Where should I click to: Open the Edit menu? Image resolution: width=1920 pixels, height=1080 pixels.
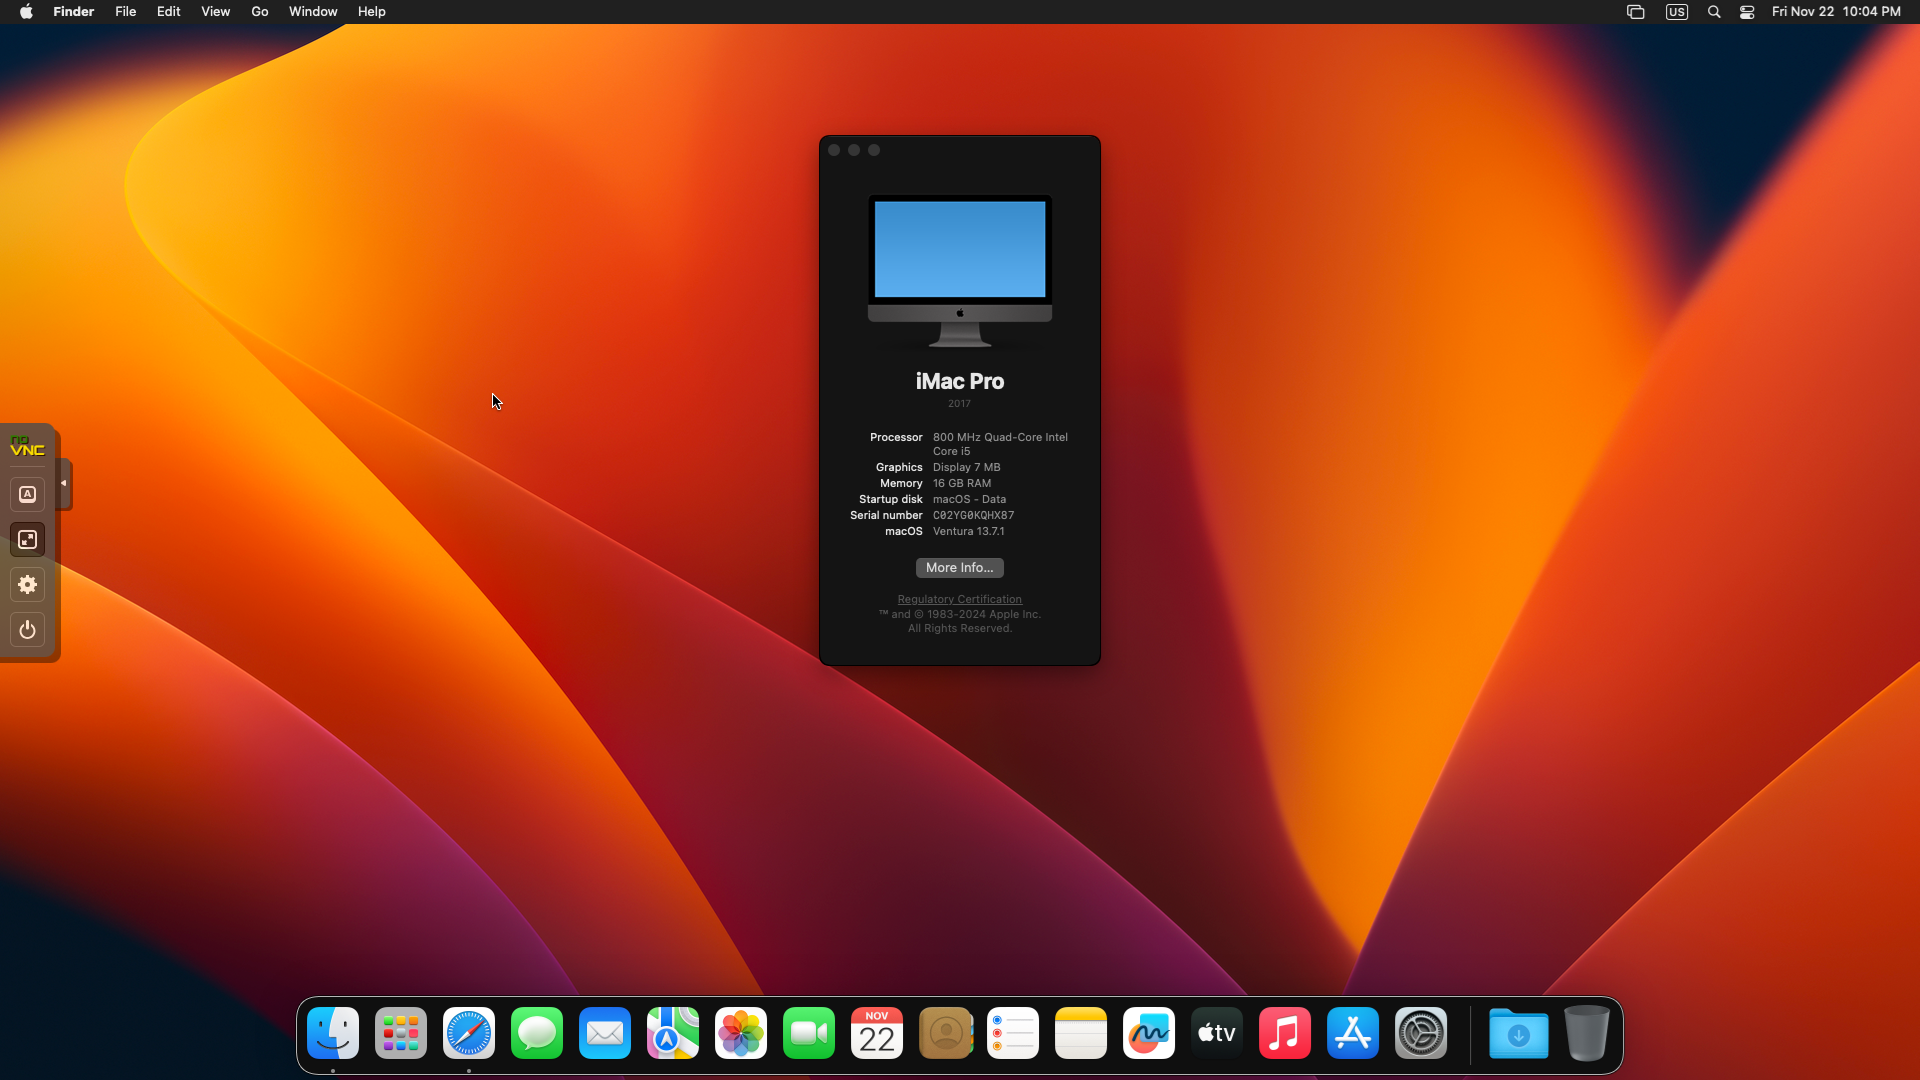point(169,12)
